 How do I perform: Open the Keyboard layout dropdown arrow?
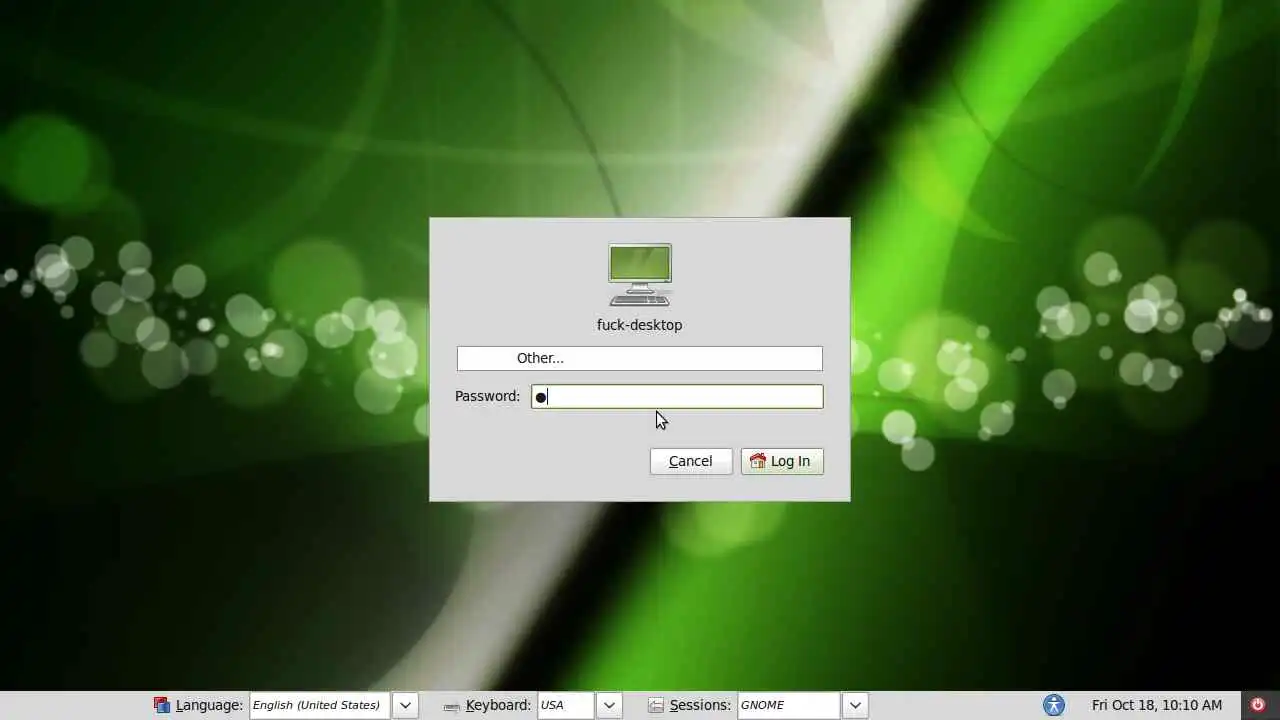pos(609,705)
